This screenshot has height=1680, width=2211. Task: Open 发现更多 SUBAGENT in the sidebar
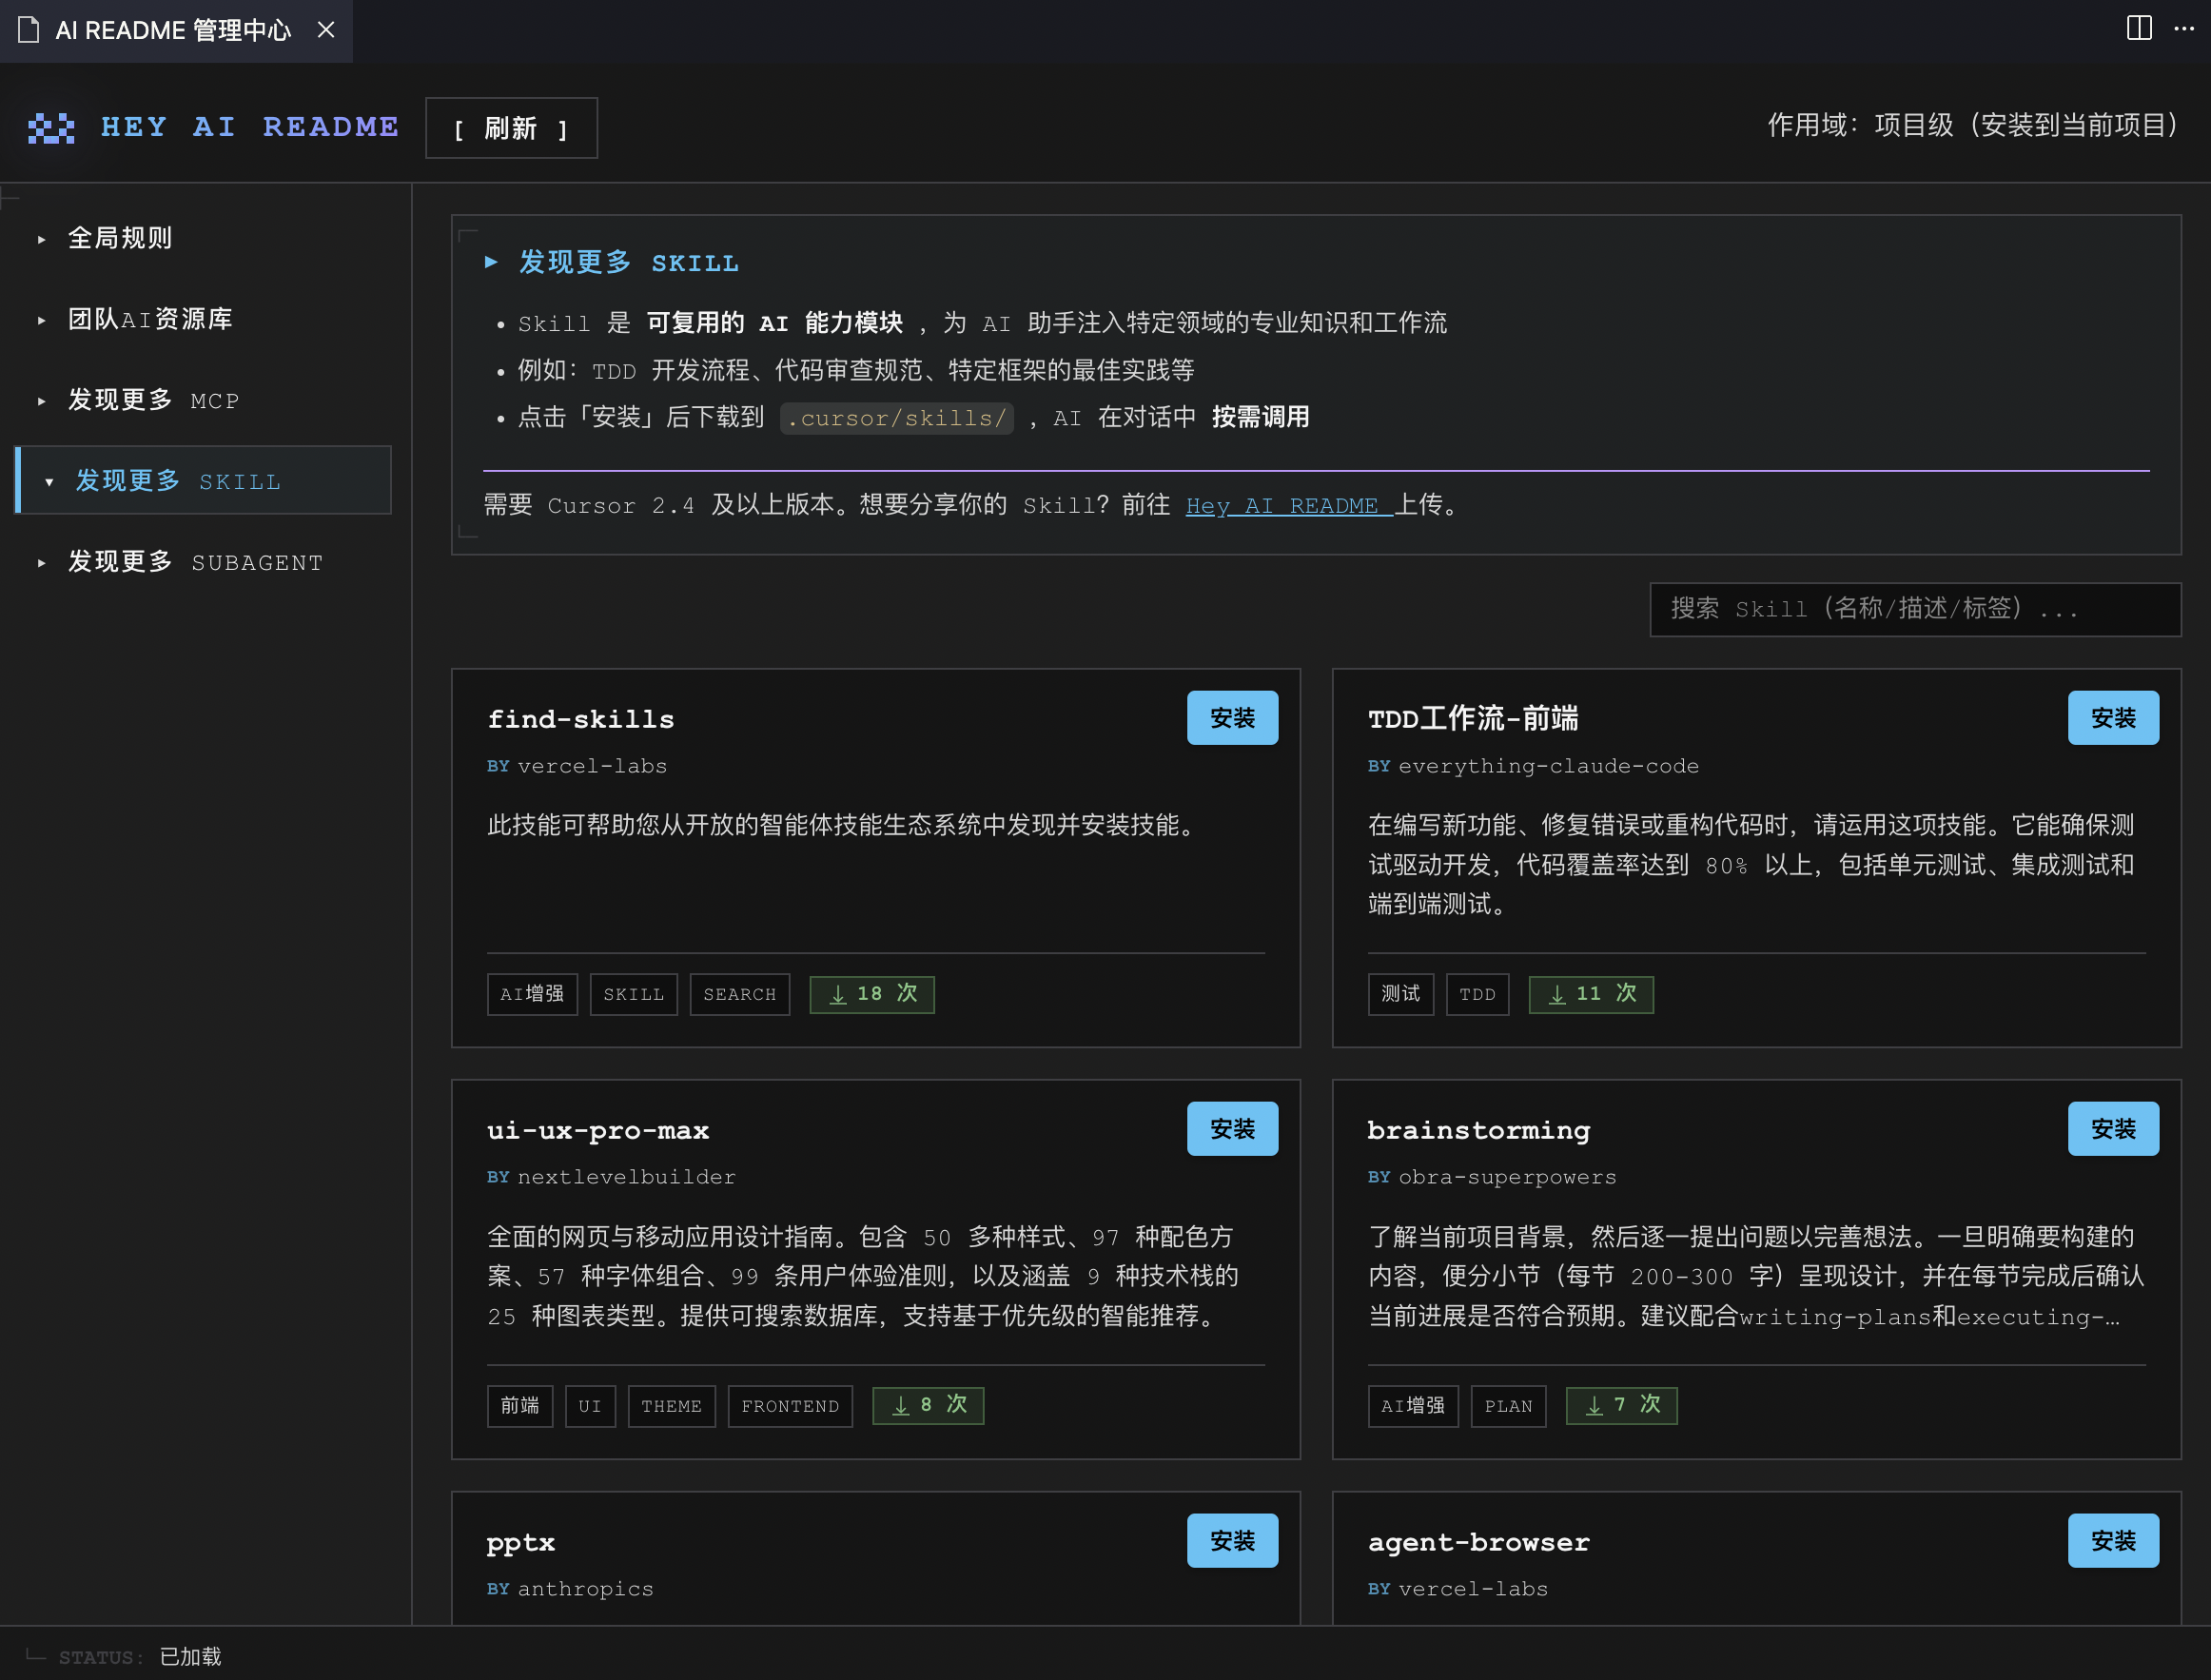(x=196, y=562)
